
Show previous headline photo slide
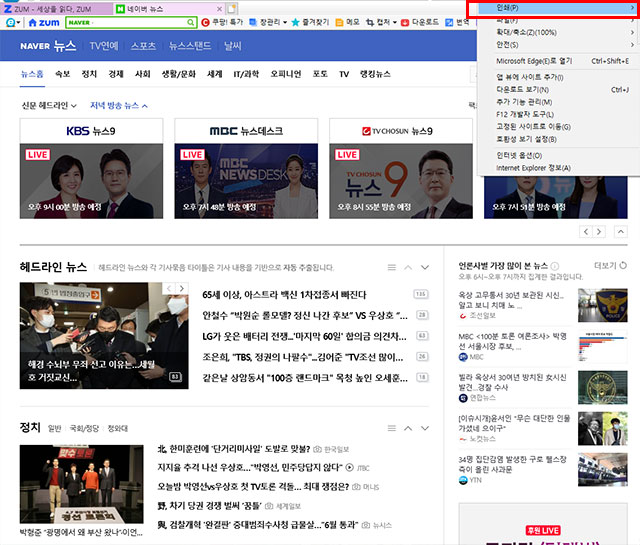coord(169,288)
